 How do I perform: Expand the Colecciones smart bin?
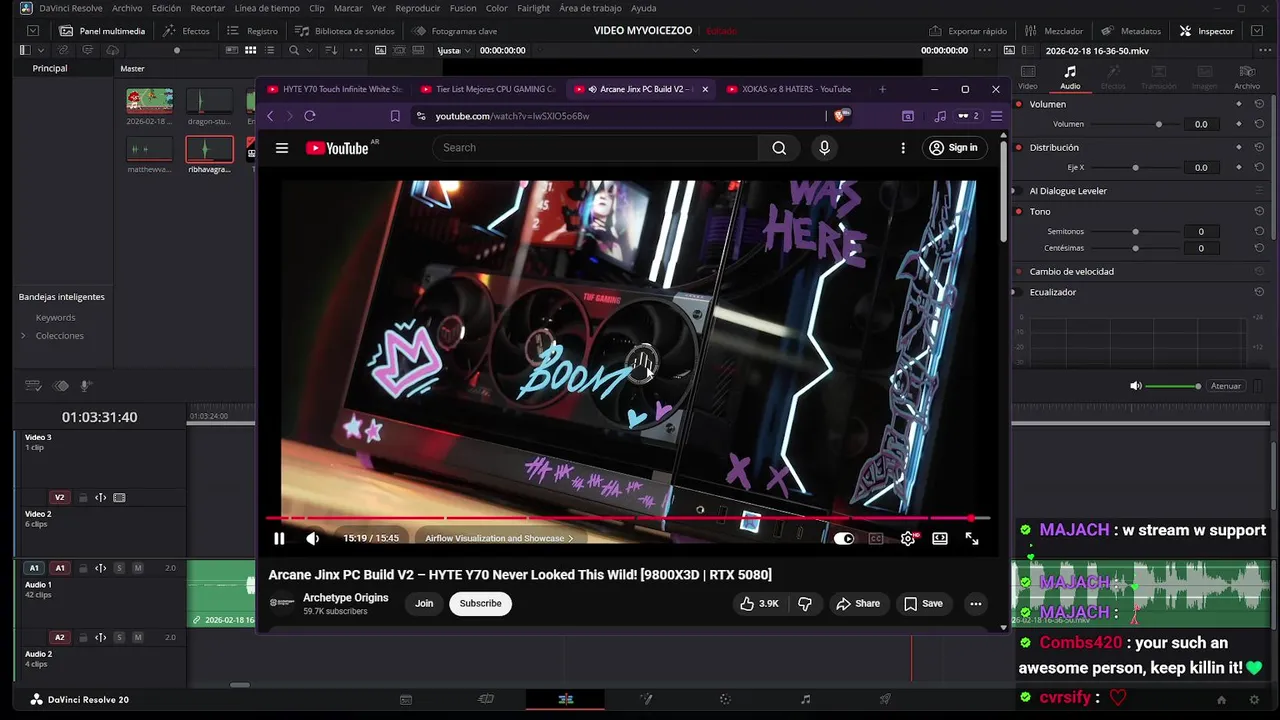point(23,335)
